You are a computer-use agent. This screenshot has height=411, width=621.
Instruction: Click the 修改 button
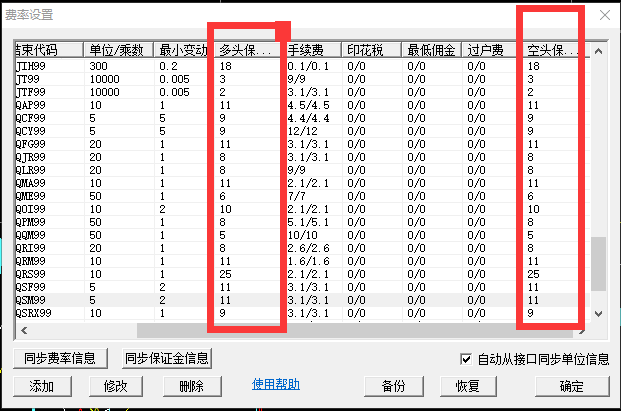pos(116,386)
